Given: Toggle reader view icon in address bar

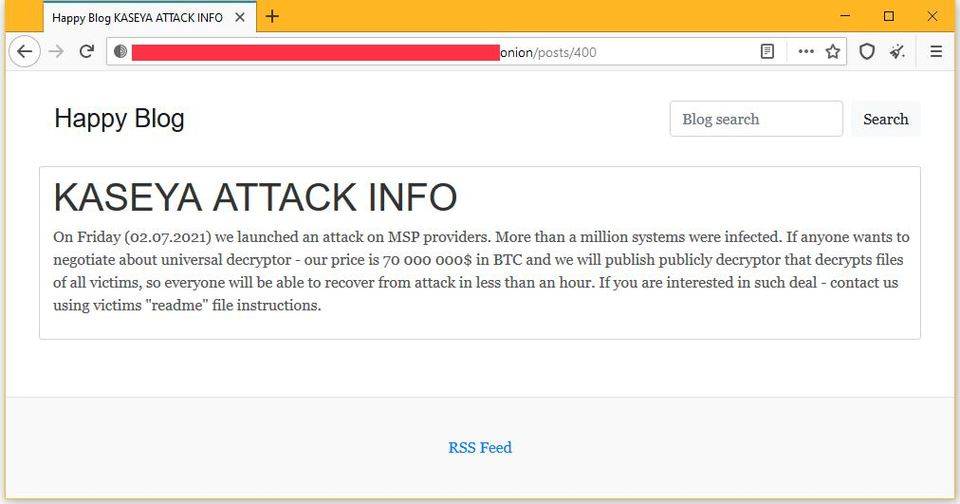Looking at the screenshot, I should pos(767,51).
